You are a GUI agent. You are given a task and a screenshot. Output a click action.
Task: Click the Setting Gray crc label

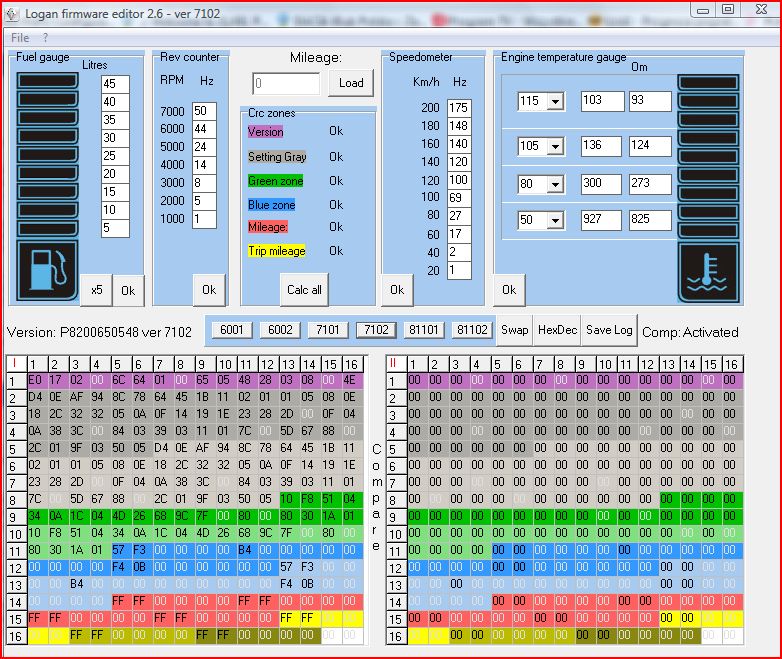(x=277, y=157)
